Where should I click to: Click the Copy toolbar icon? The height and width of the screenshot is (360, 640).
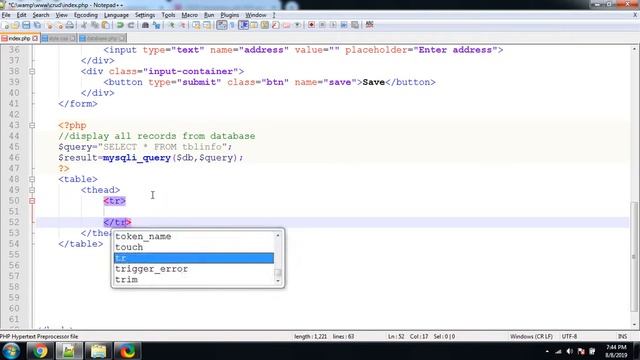[95, 25]
